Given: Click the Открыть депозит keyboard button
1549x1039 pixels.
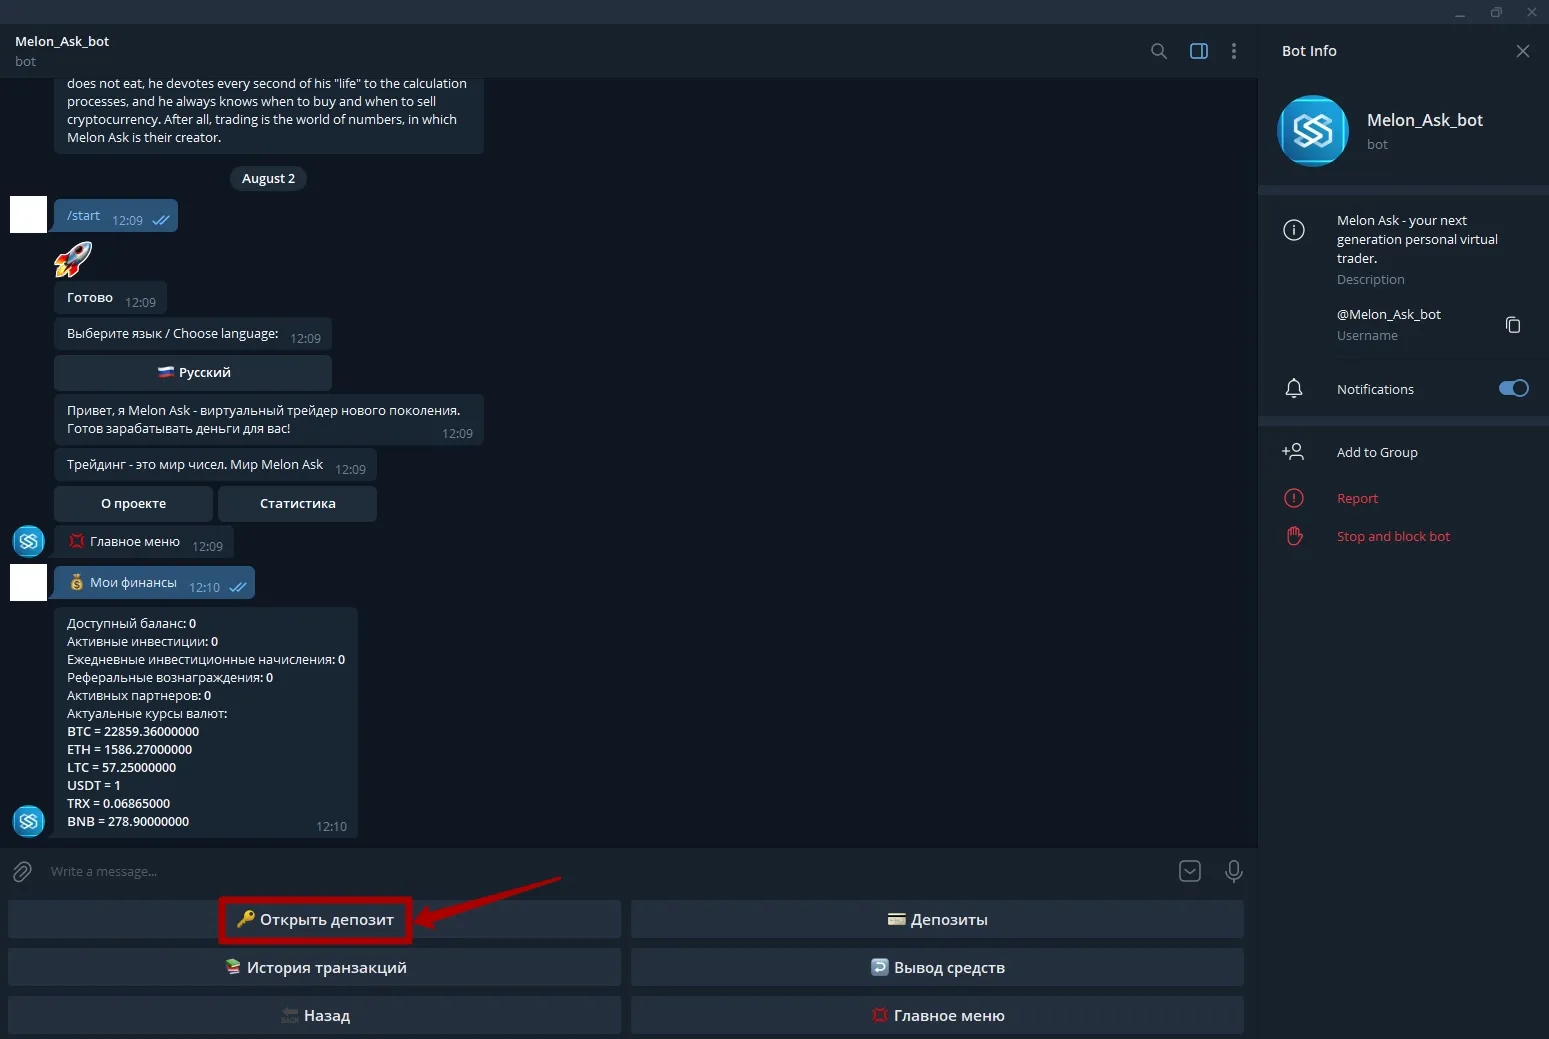Looking at the screenshot, I should 315,919.
